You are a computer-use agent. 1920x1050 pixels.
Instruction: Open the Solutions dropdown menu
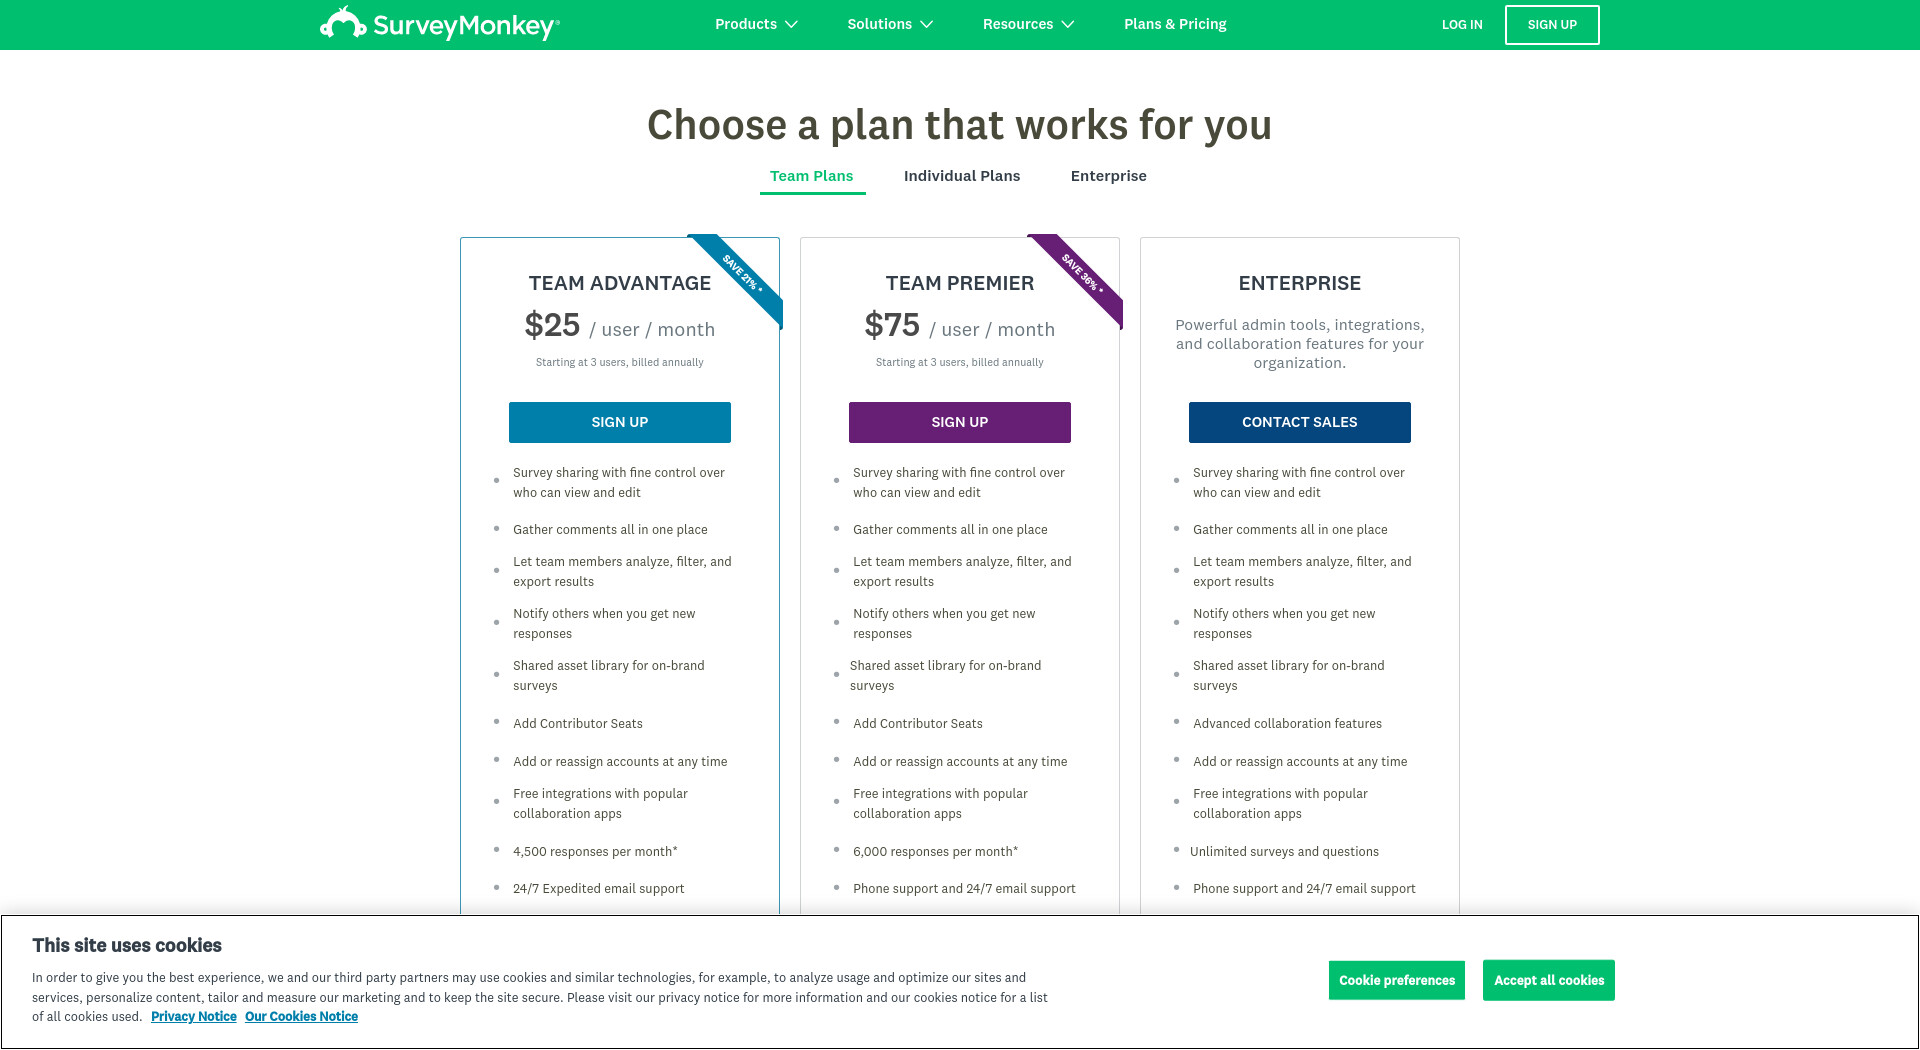tap(890, 24)
